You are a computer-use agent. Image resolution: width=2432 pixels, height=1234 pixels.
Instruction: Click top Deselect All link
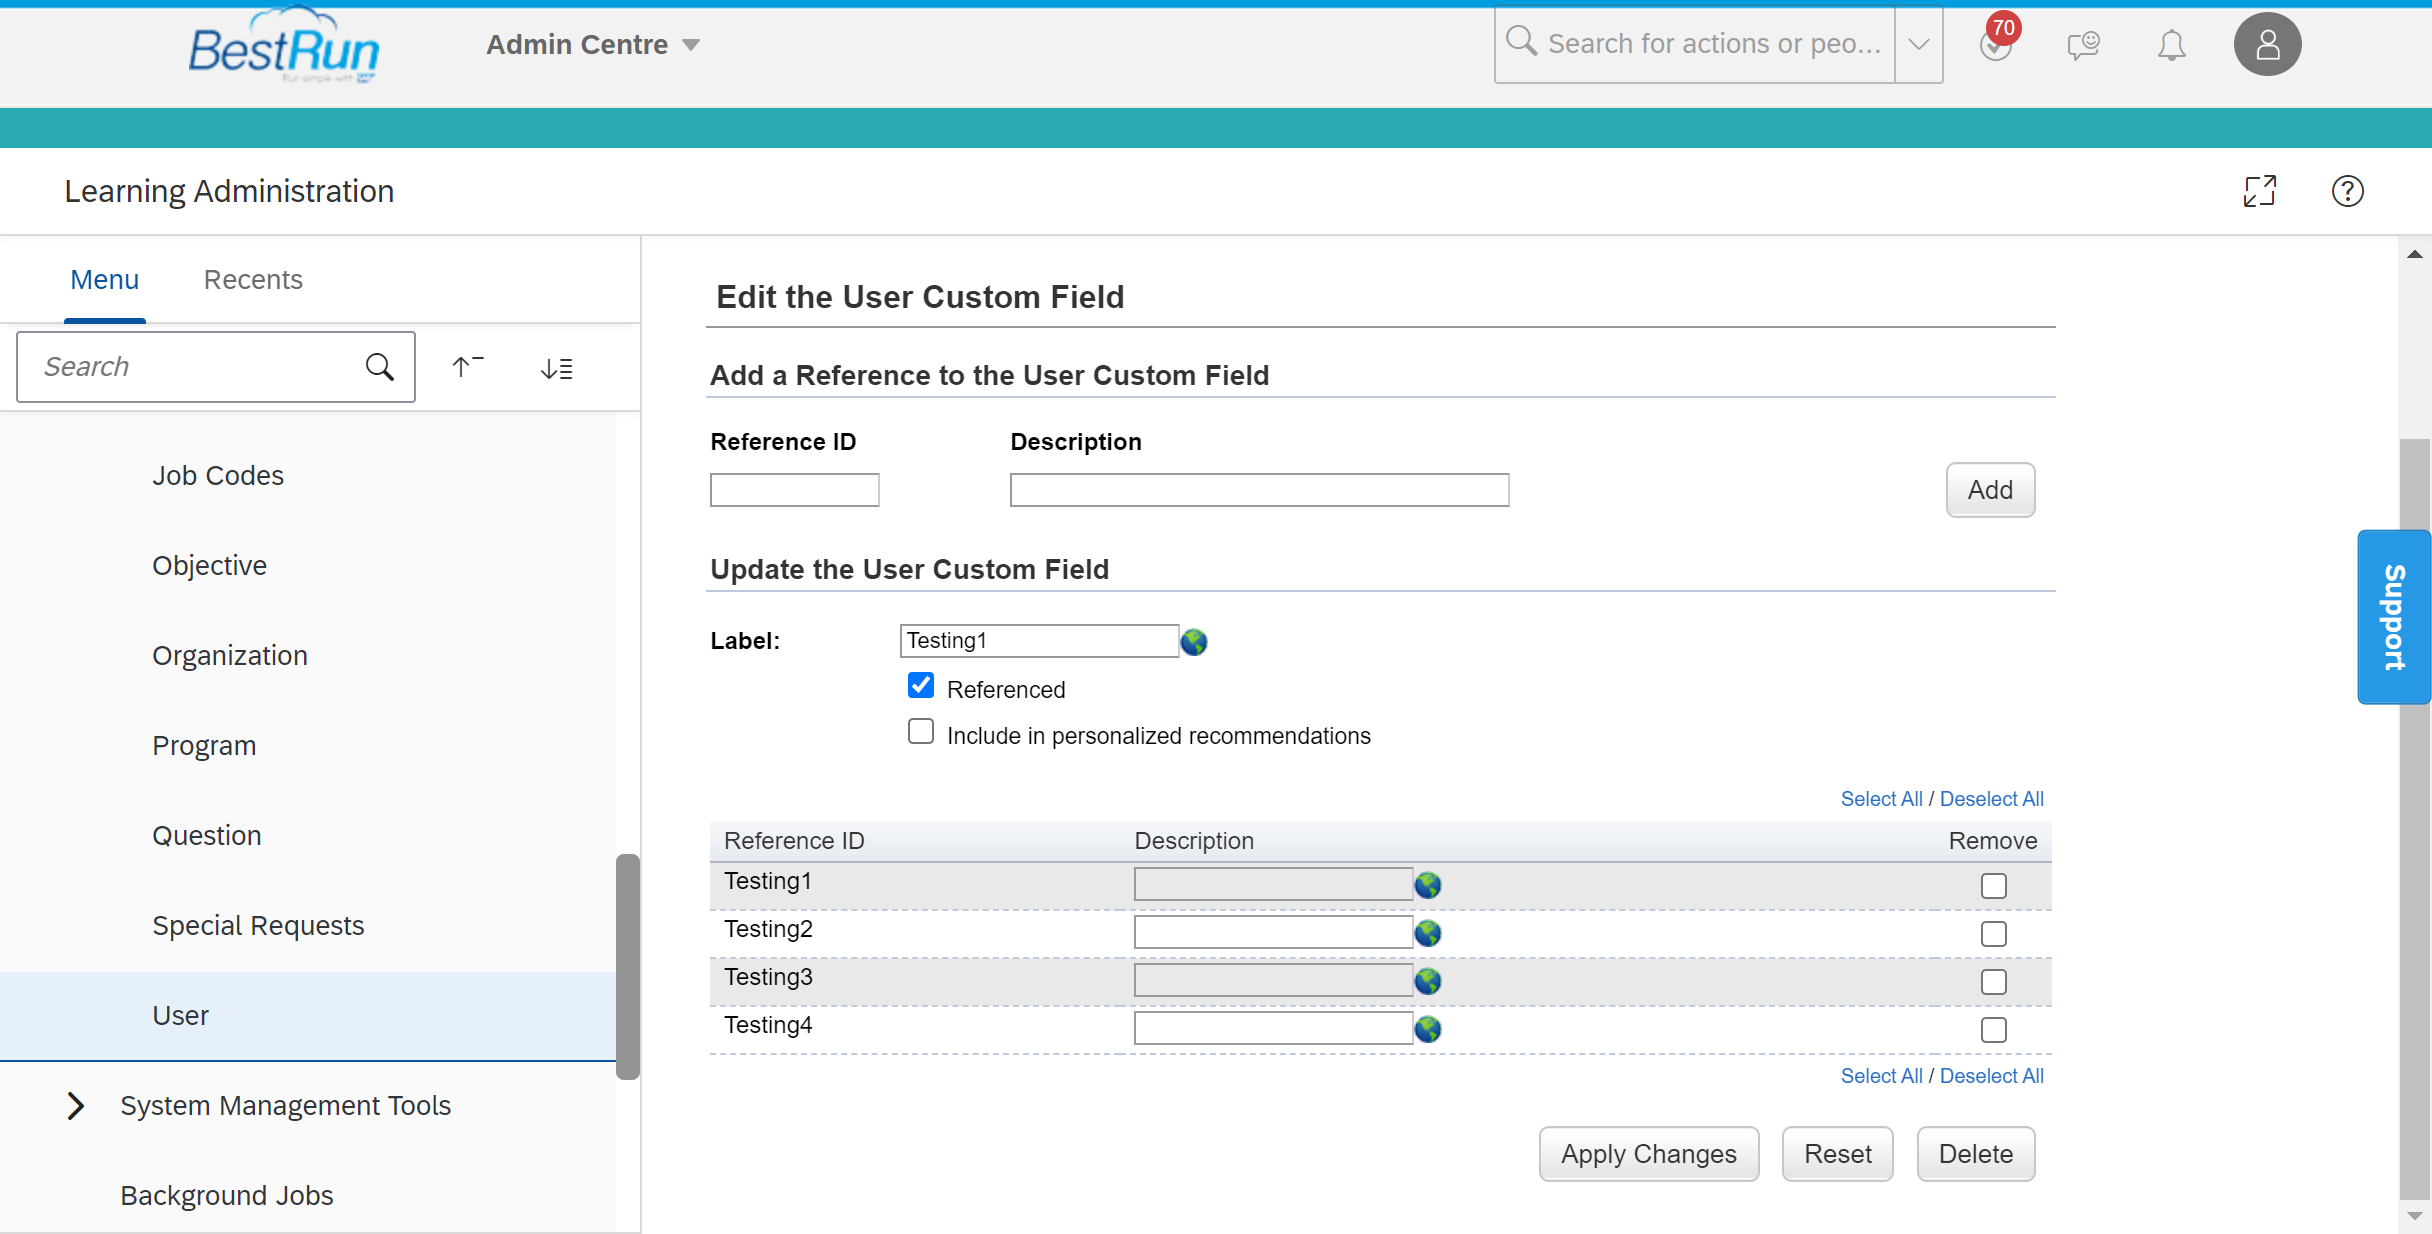click(1992, 799)
